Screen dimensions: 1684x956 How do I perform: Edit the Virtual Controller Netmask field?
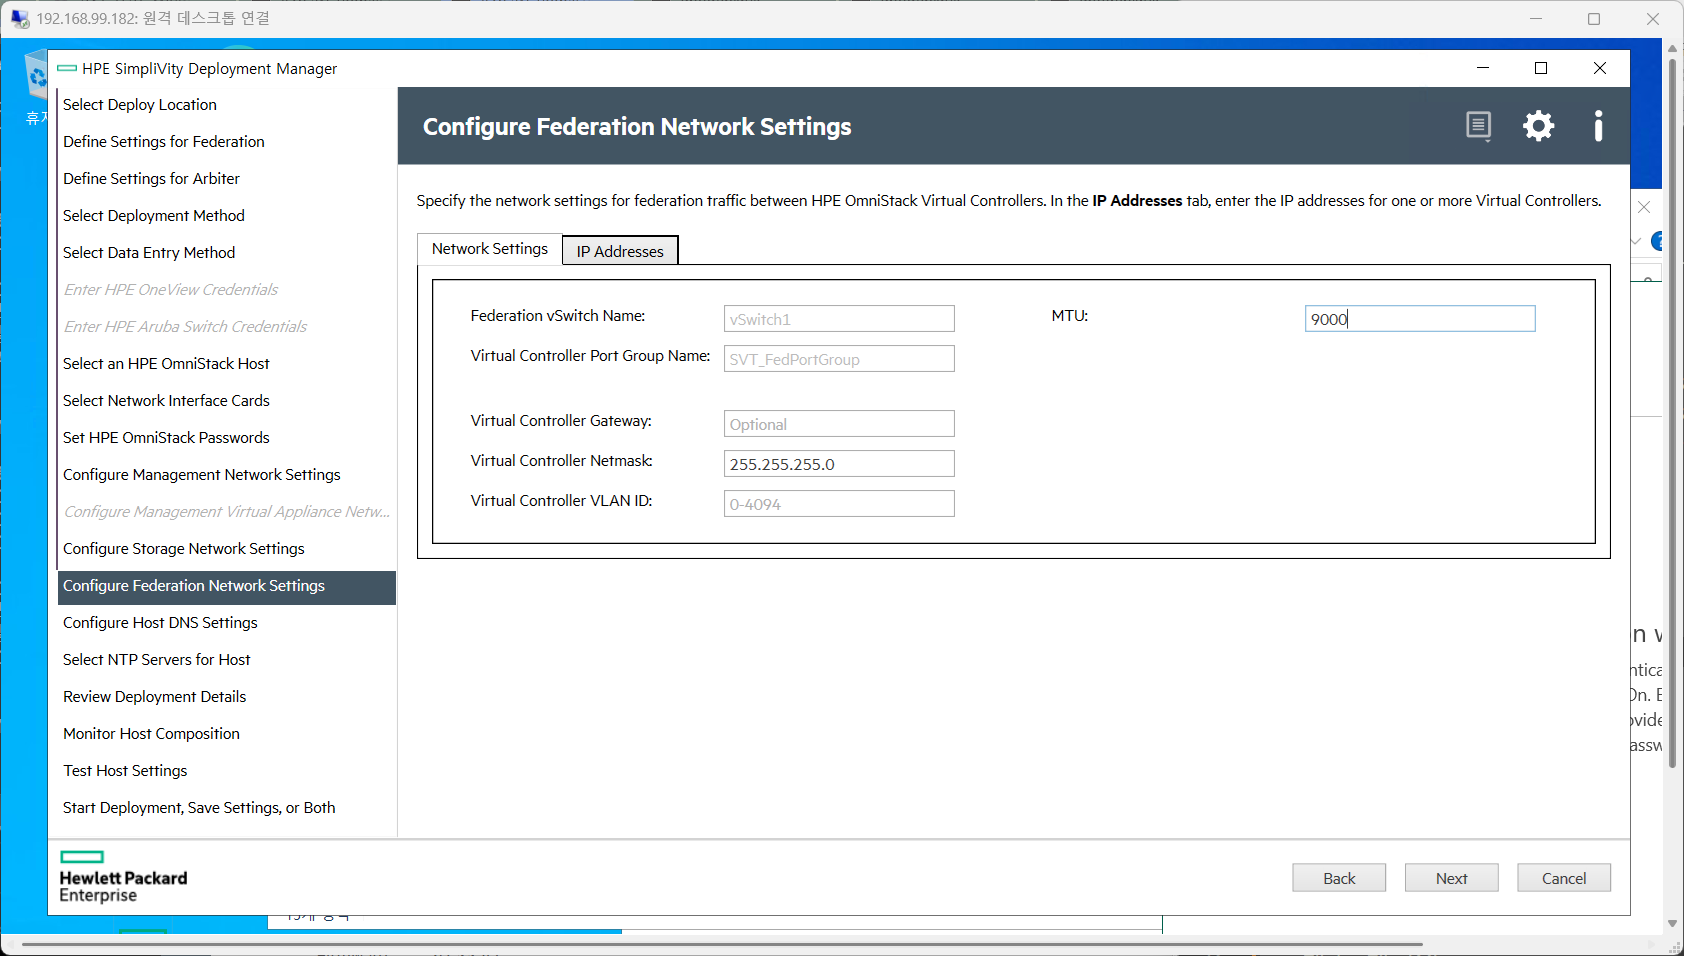[839, 464]
